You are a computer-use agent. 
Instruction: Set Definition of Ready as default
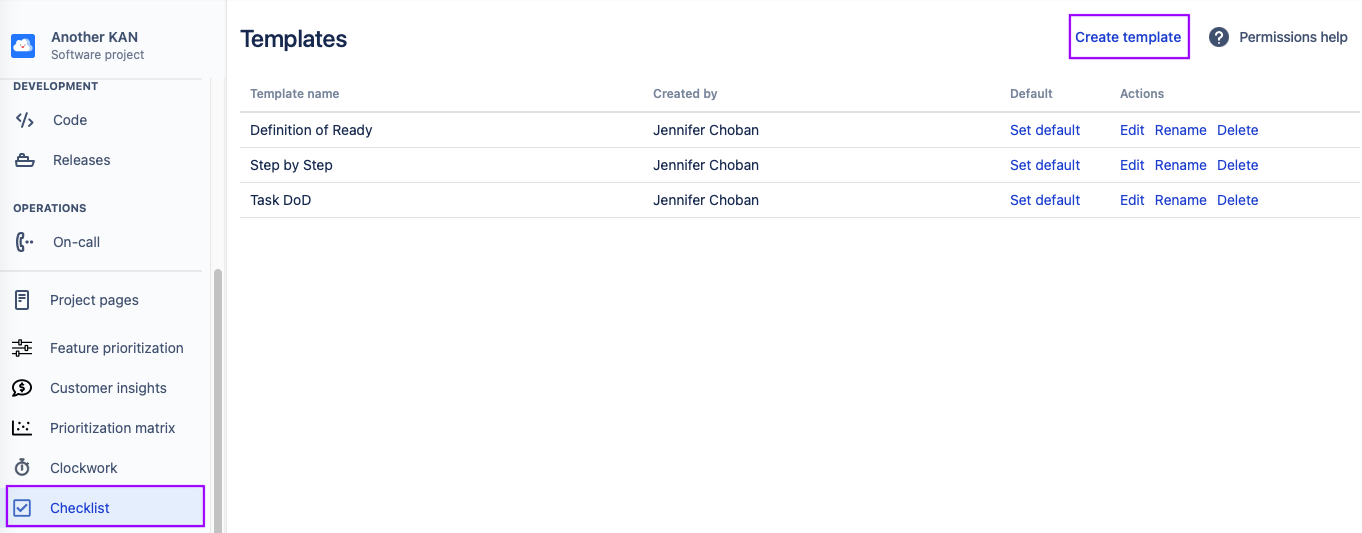pyautogui.click(x=1045, y=130)
